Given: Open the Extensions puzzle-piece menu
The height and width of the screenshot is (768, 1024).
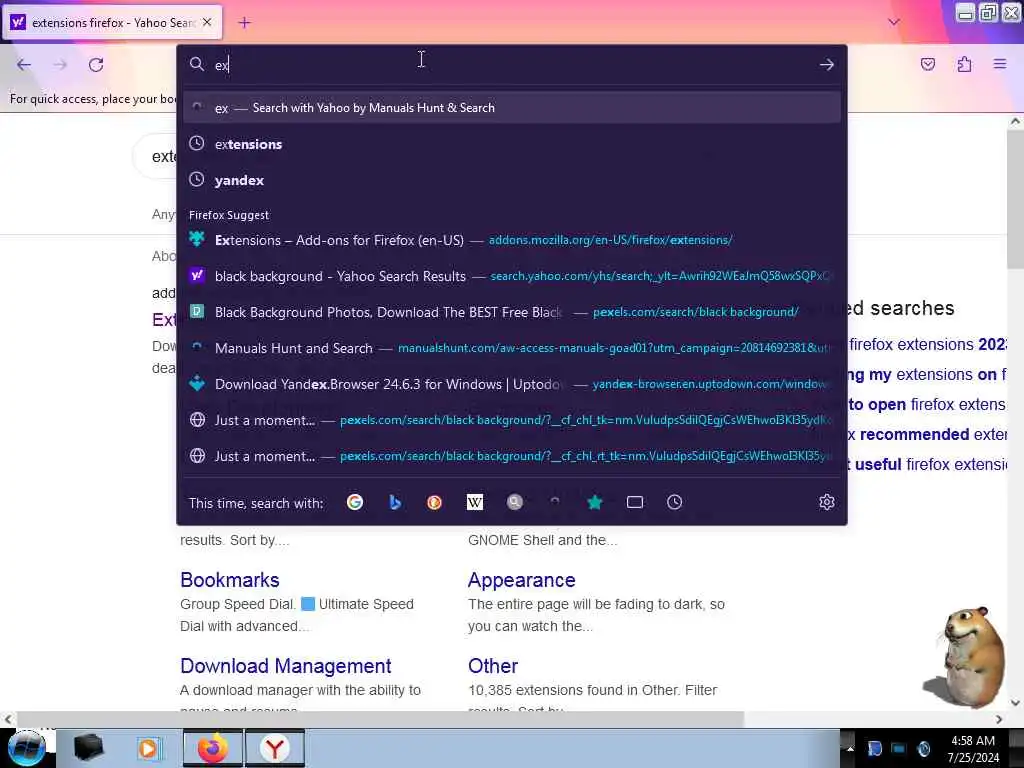Looking at the screenshot, I should [x=964, y=64].
